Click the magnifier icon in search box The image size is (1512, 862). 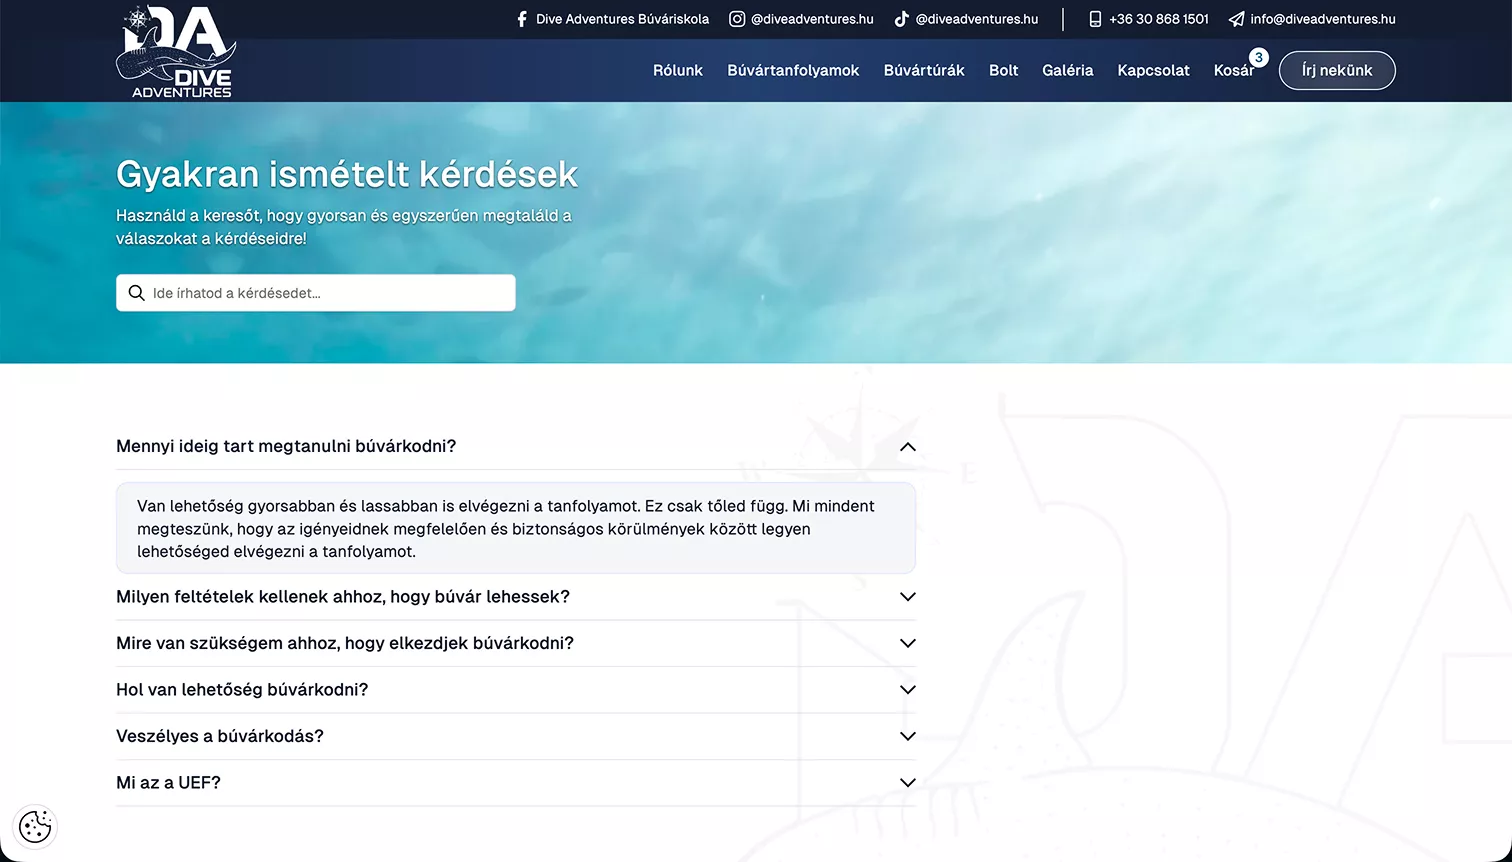click(137, 293)
